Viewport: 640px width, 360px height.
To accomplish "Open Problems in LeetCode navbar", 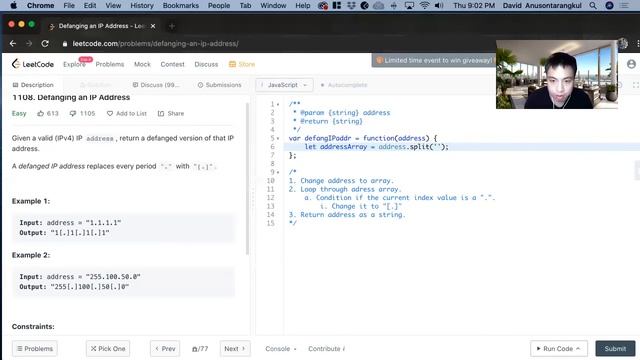I will pyautogui.click(x=110, y=64).
